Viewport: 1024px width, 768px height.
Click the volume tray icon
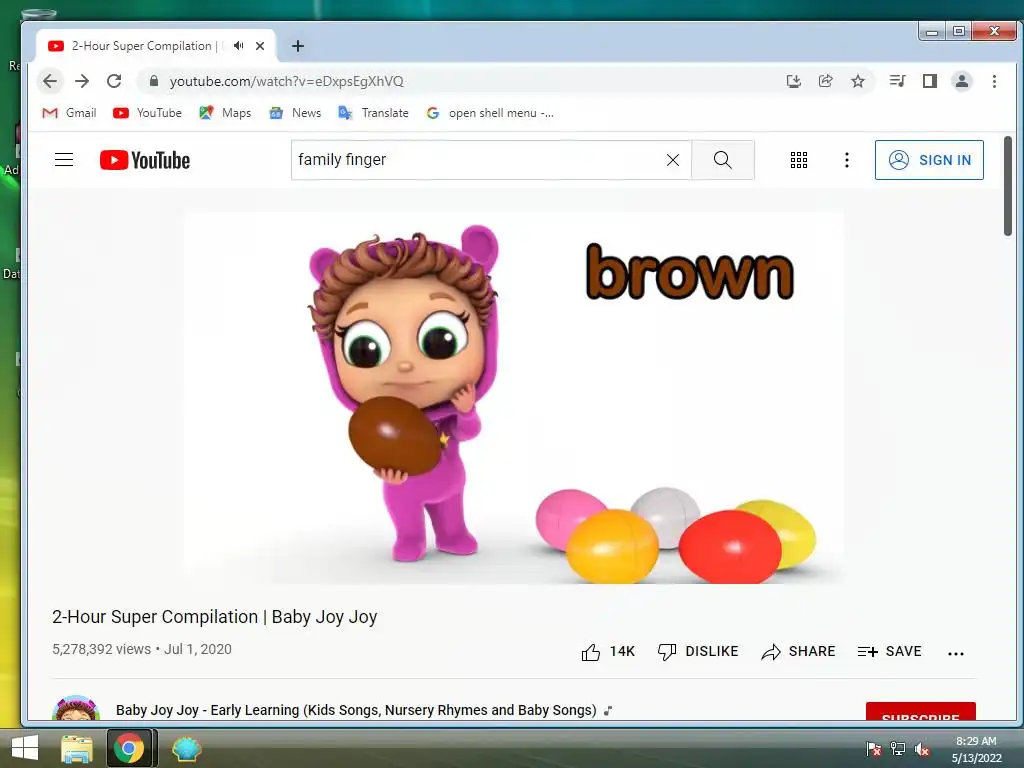[x=922, y=749]
